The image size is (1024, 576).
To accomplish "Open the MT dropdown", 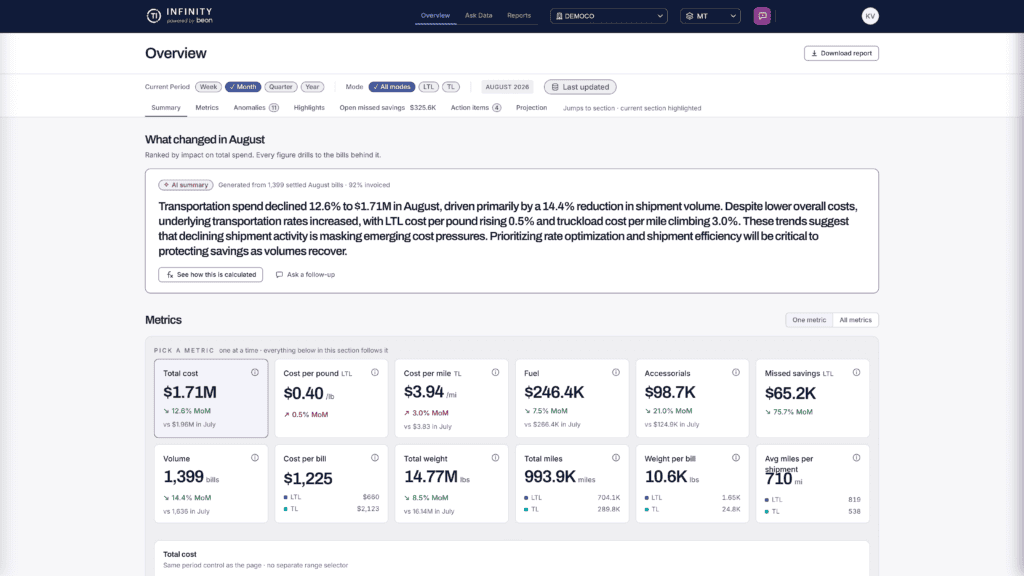I will tap(710, 16).
